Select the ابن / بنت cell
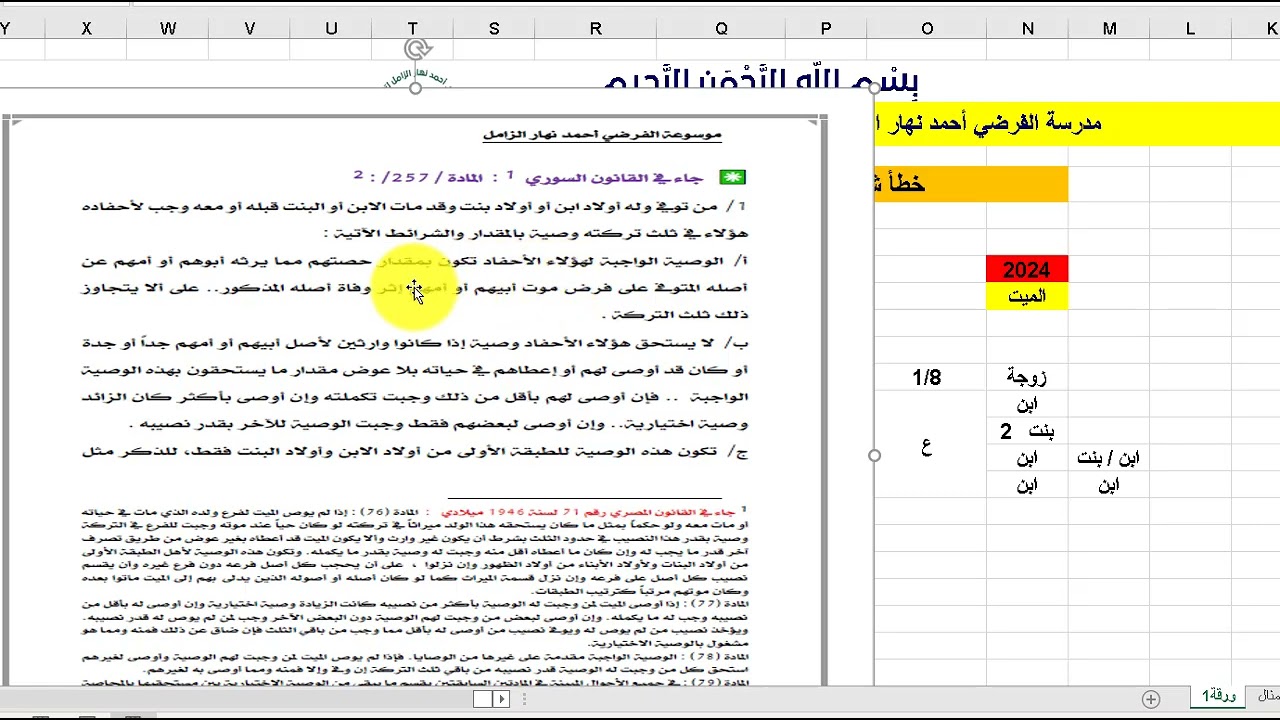The width and height of the screenshot is (1280, 720). (1109, 458)
